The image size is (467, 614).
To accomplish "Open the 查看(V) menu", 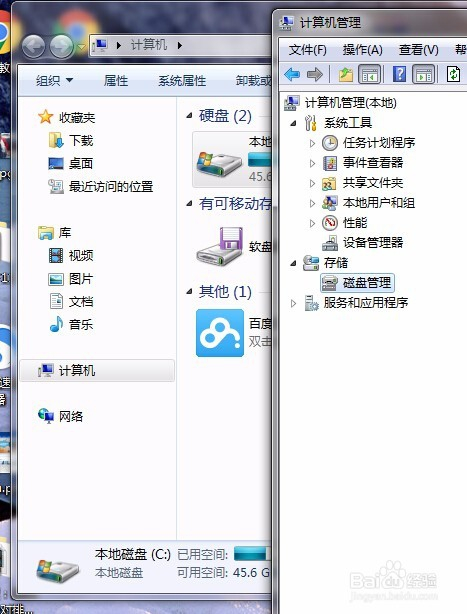I will point(418,50).
